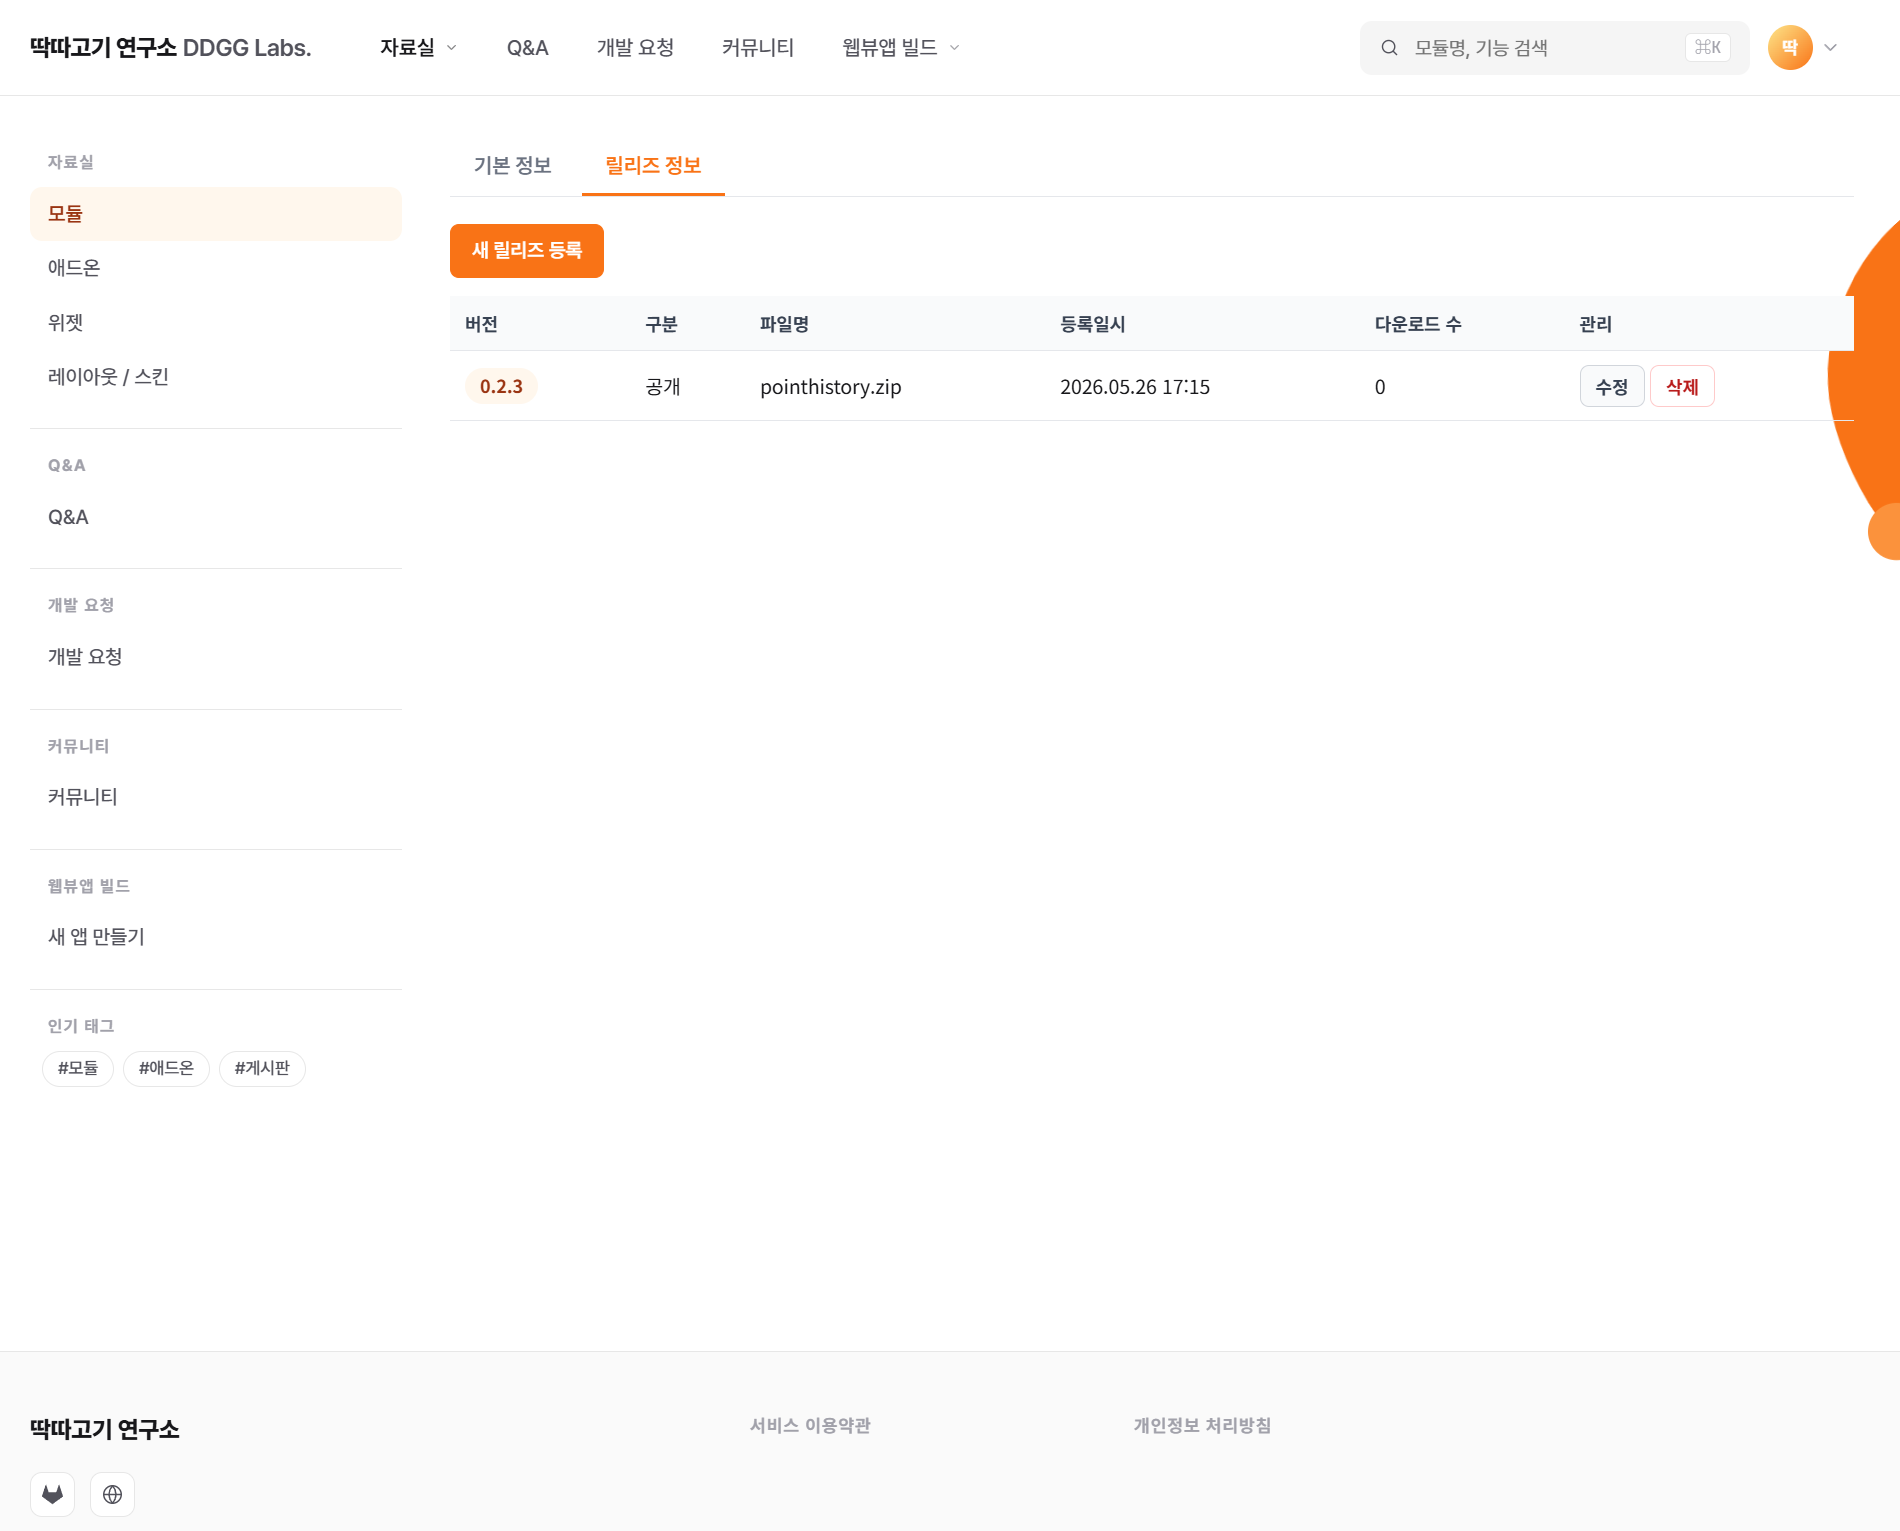1900x1531 pixels.
Task: Click the 버전 column header
Action: click(482, 324)
